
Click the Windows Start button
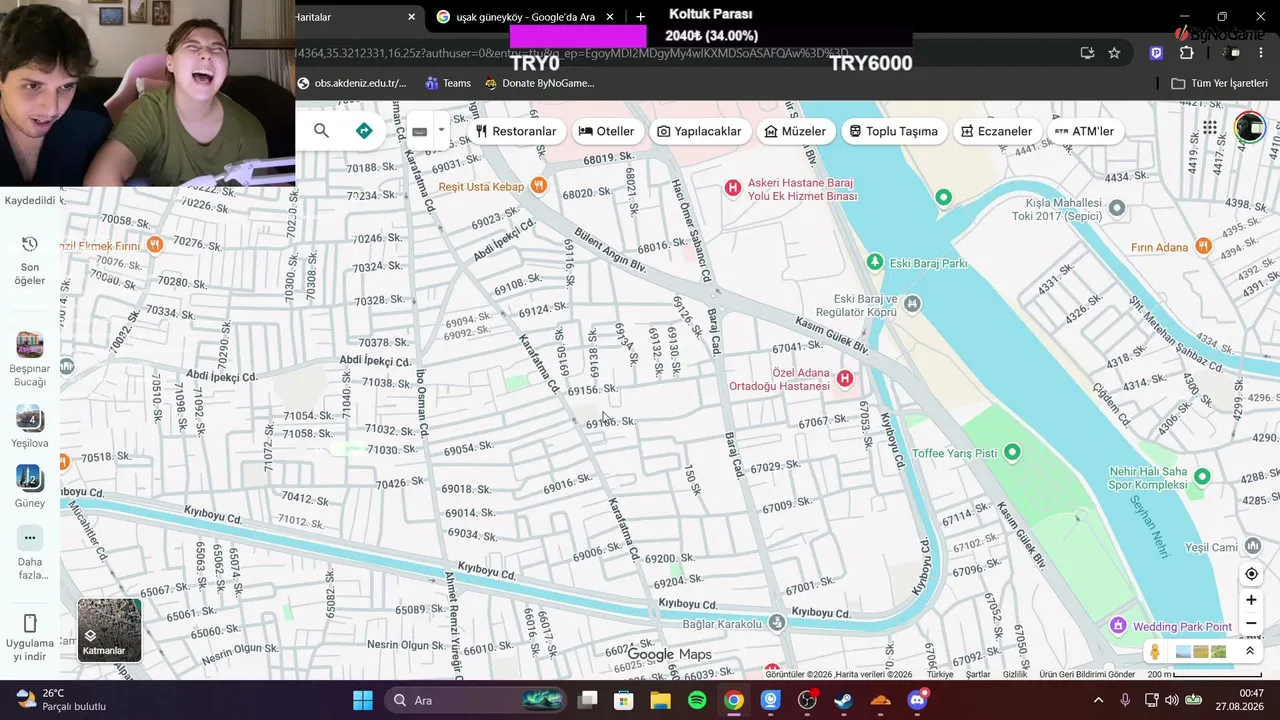click(362, 700)
